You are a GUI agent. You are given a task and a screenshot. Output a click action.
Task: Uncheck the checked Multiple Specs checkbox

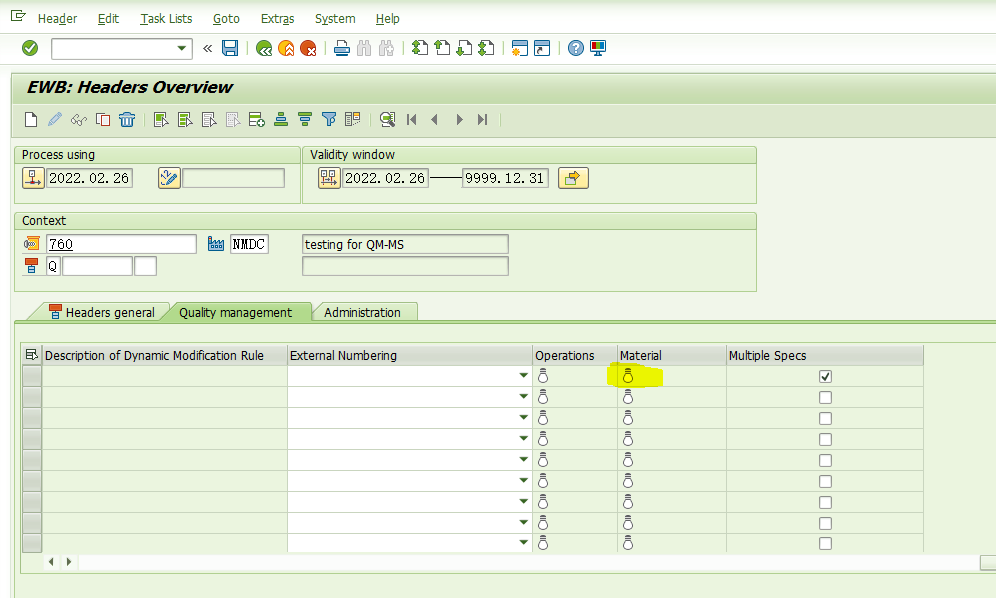(x=825, y=377)
